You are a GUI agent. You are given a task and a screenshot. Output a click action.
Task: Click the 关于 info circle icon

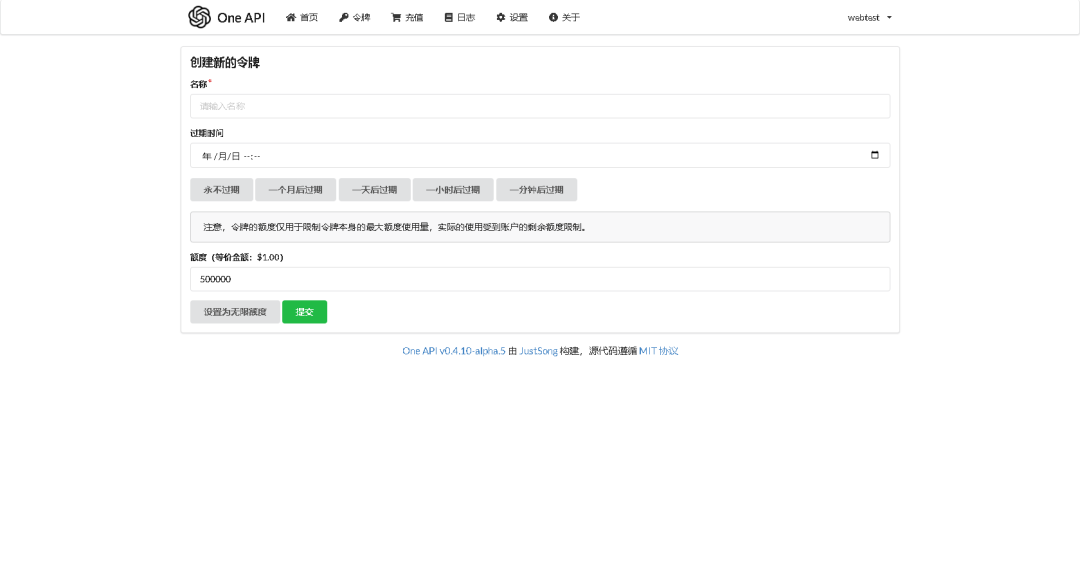click(551, 17)
